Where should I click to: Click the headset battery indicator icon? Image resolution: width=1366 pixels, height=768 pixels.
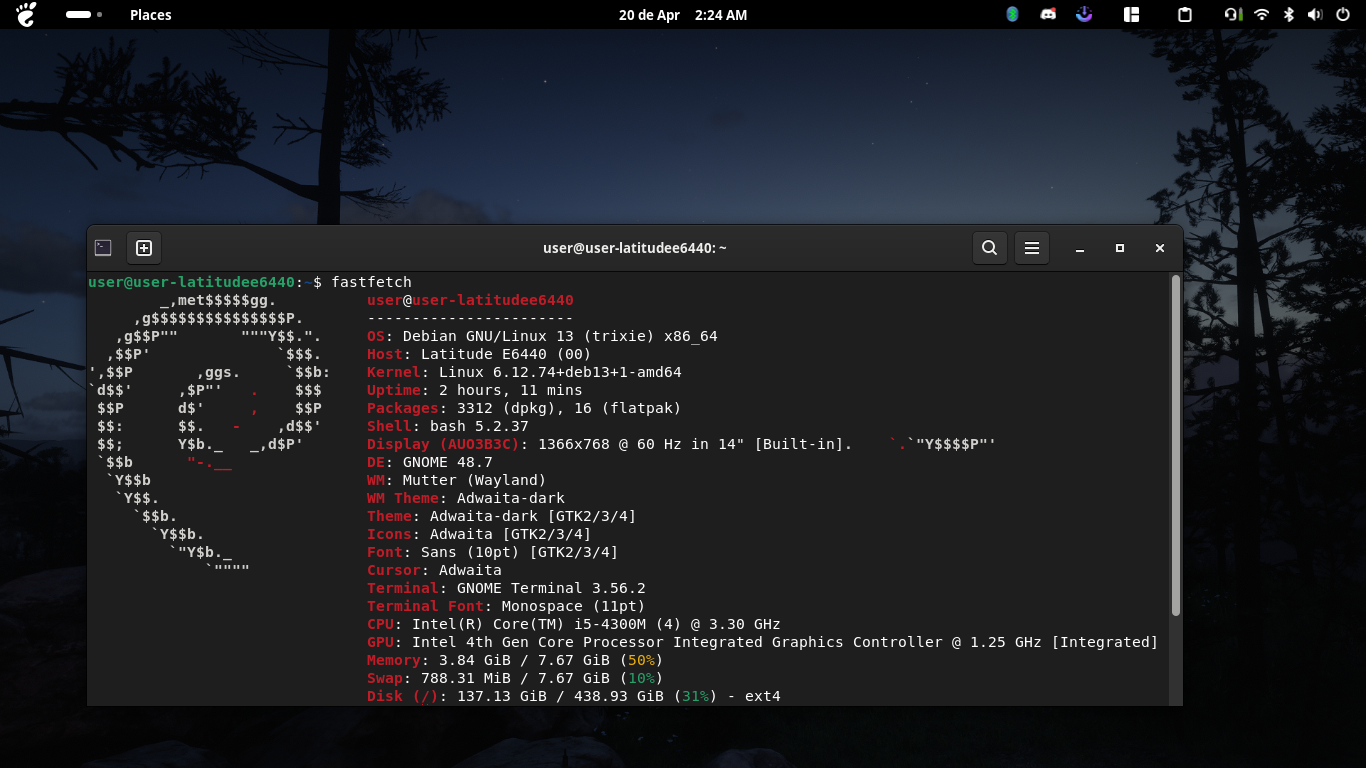tap(1234, 15)
